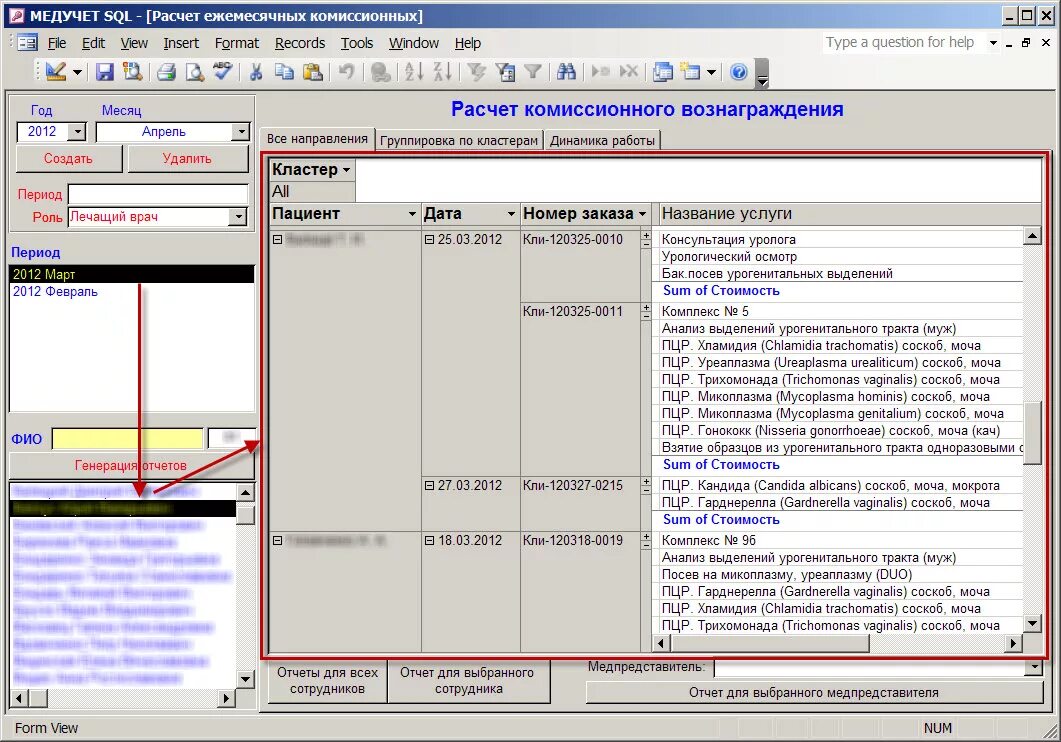The height and width of the screenshot is (742, 1061).
Task: Open the Месяц dropdown showing Апрель
Action: coord(241,131)
